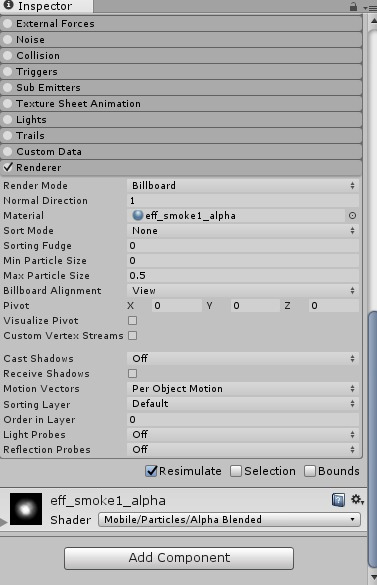Open the Shader Mobile/Particles/Alpha Blended dropdown
The height and width of the screenshot is (585, 377).
pyautogui.click(x=229, y=520)
